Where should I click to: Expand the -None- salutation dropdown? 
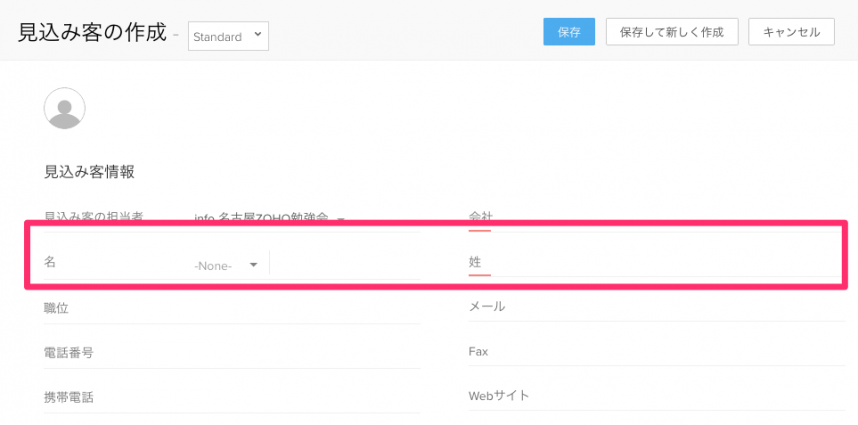(x=226, y=265)
